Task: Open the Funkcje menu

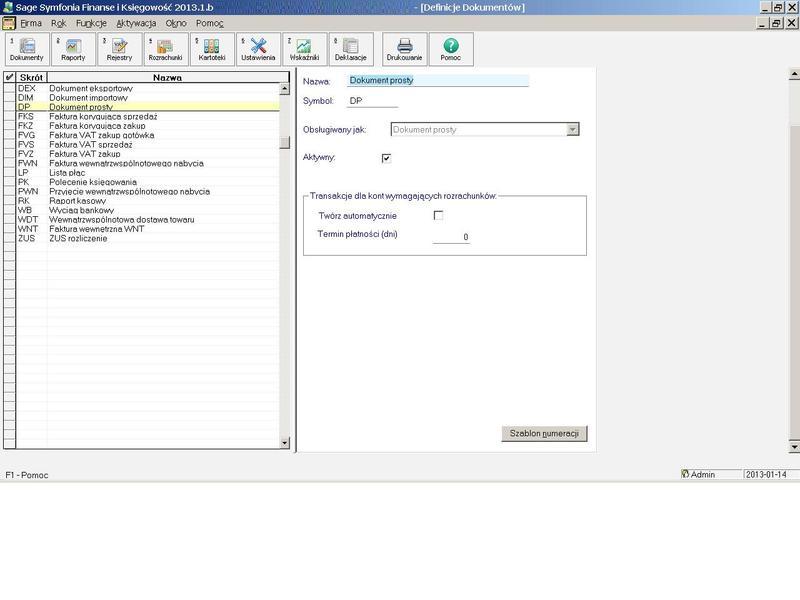Action: (91, 23)
